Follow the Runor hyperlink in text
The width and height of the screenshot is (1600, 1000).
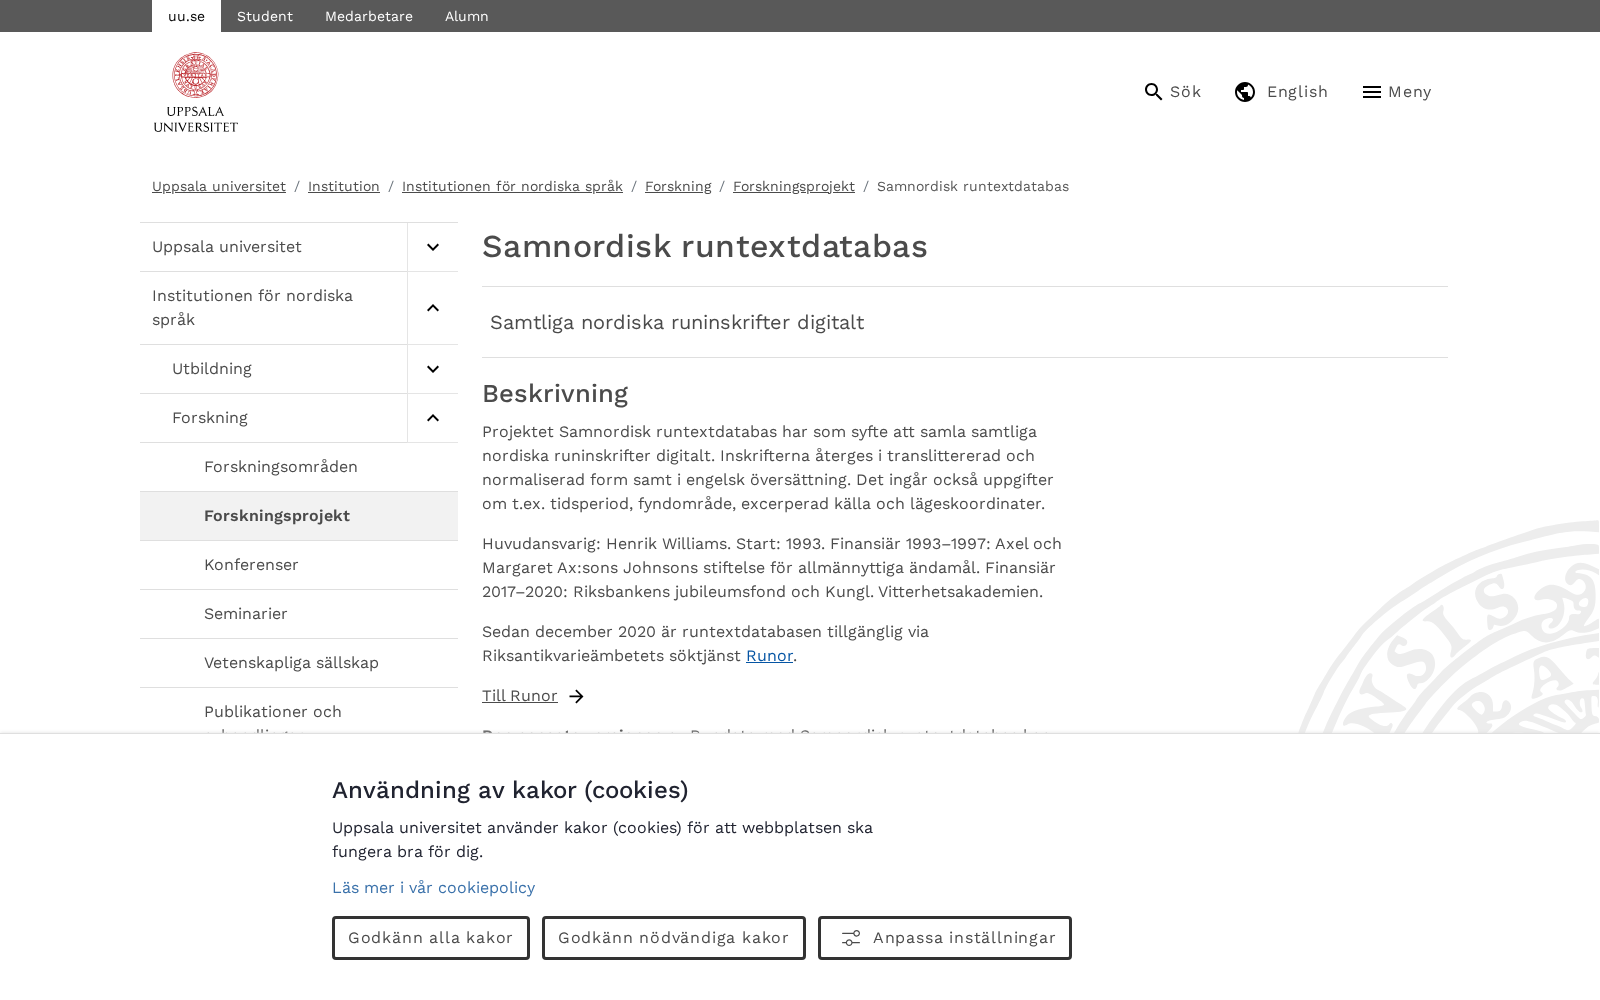tap(769, 656)
